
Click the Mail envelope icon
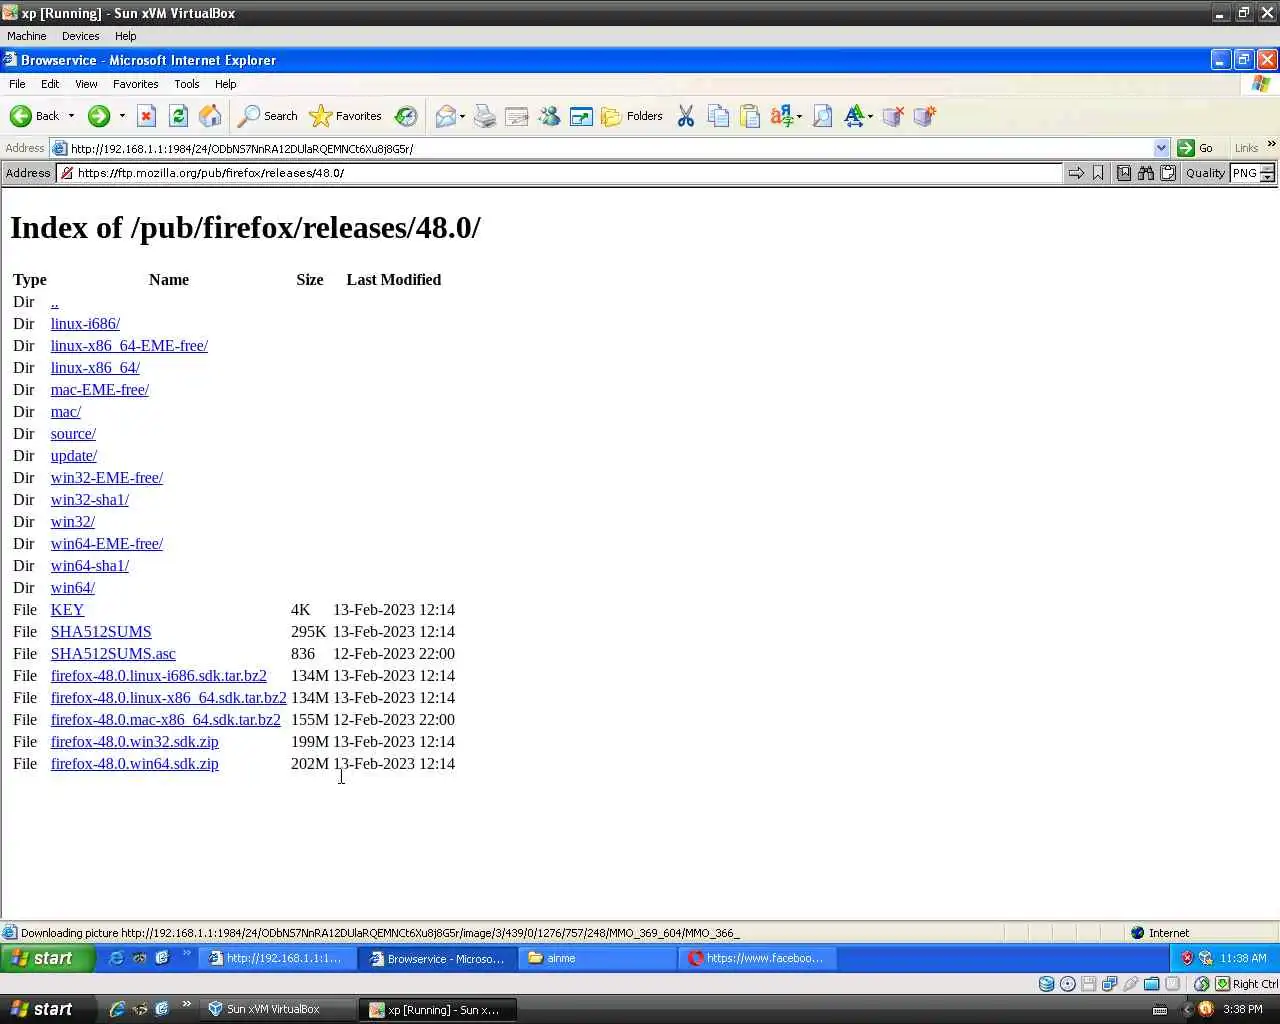(x=445, y=116)
